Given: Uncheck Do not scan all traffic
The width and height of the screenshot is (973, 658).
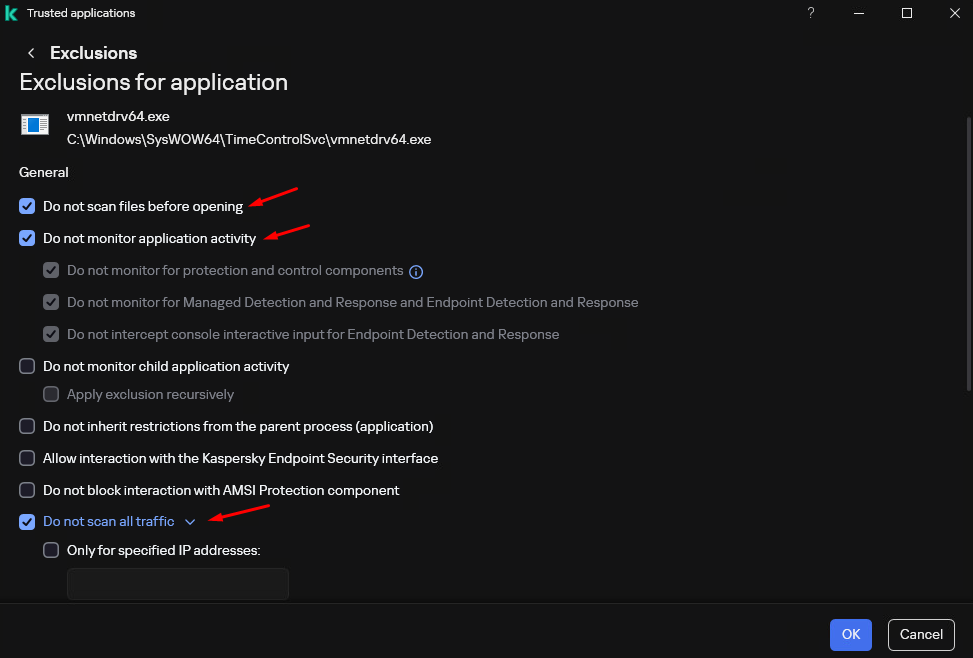Looking at the screenshot, I should pos(26,521).
